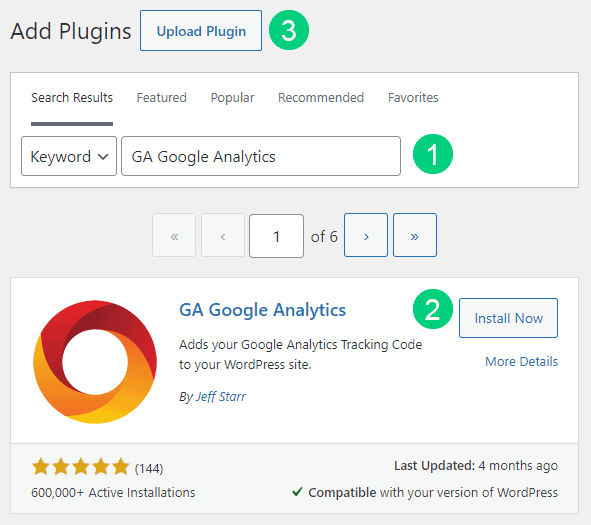Go to the previous results page

coord(223,236)
